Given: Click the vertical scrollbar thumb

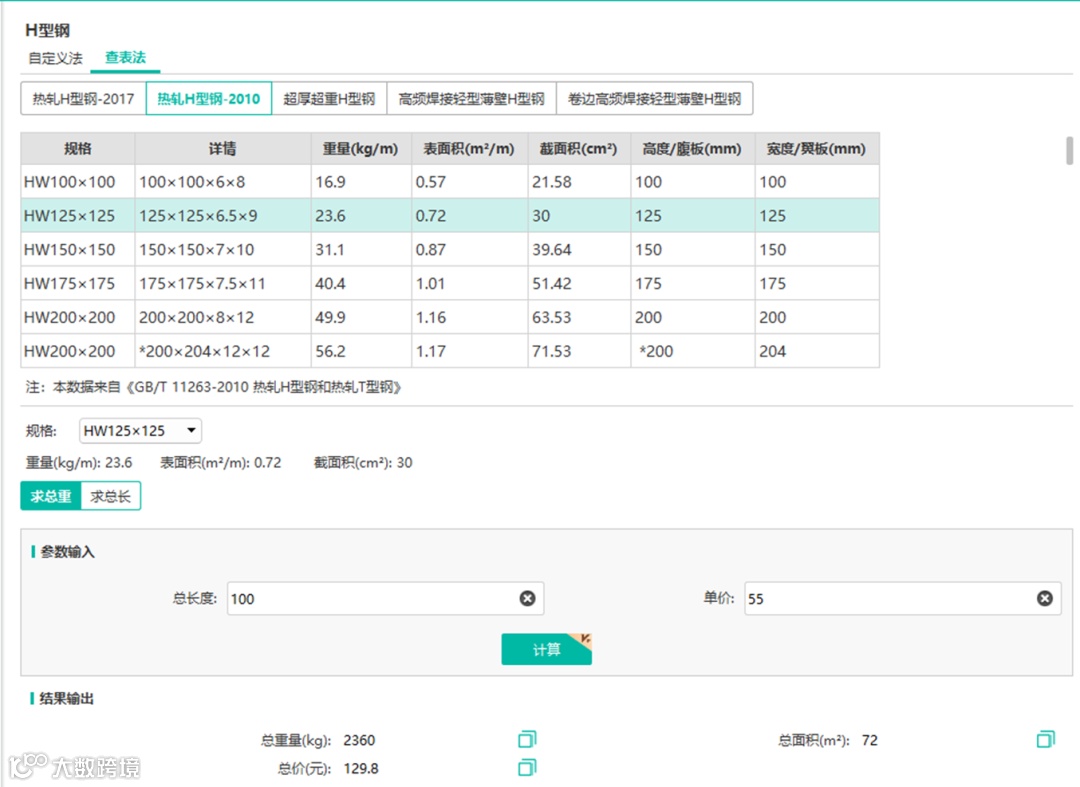Looking at the screenshot, I should point(1069,150).
